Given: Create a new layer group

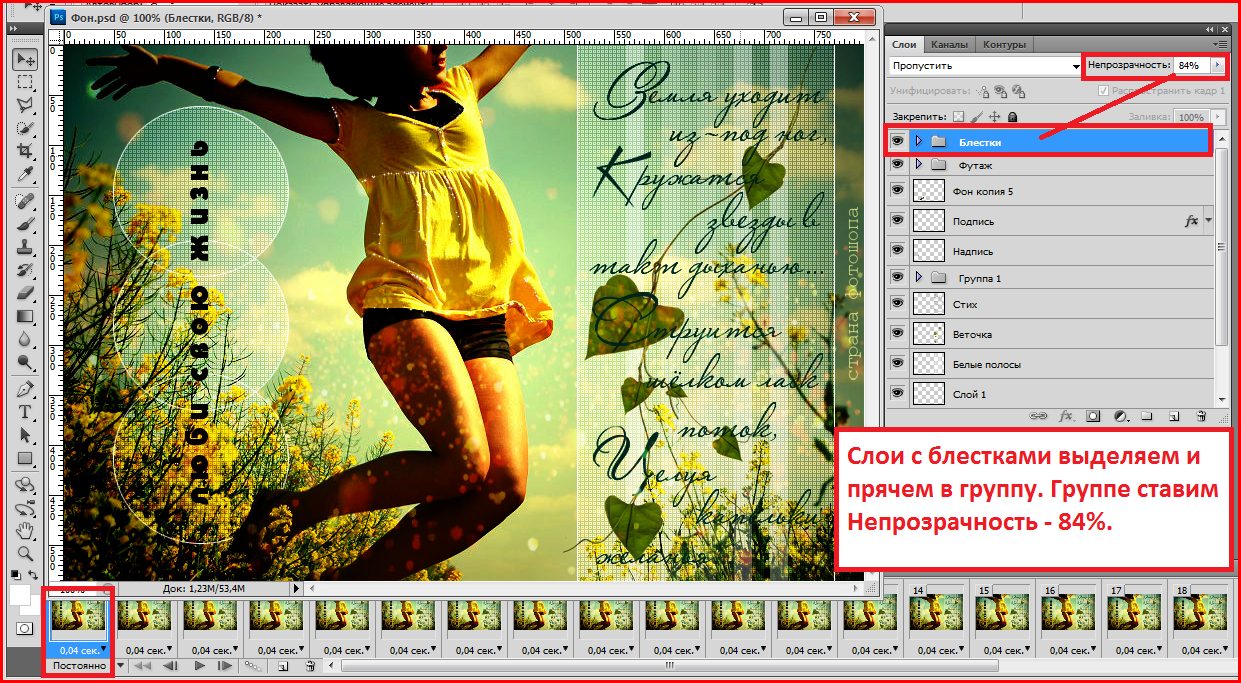Looking at the screenshot, I should 1147,416.
